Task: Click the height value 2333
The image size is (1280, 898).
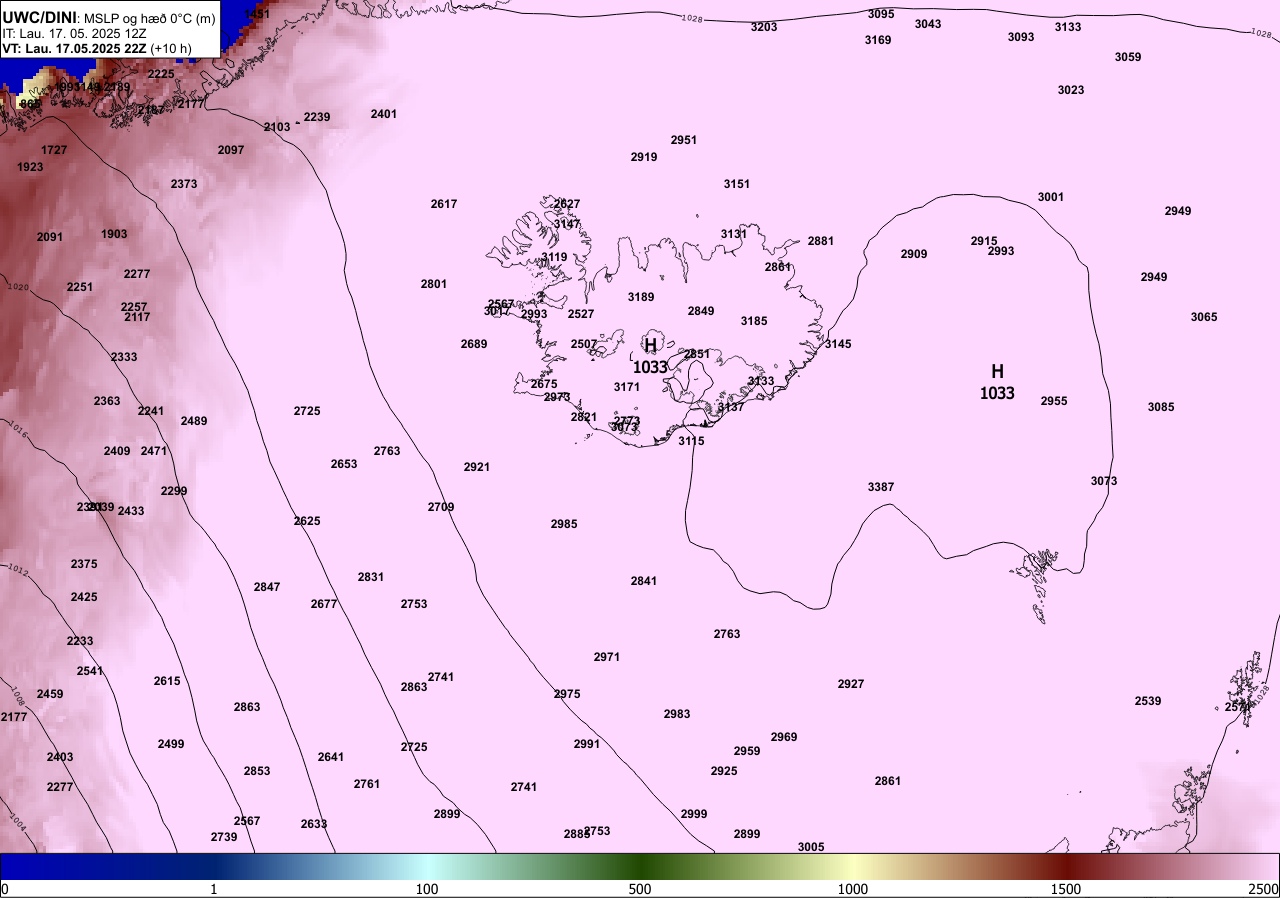Action: point(124,357)
